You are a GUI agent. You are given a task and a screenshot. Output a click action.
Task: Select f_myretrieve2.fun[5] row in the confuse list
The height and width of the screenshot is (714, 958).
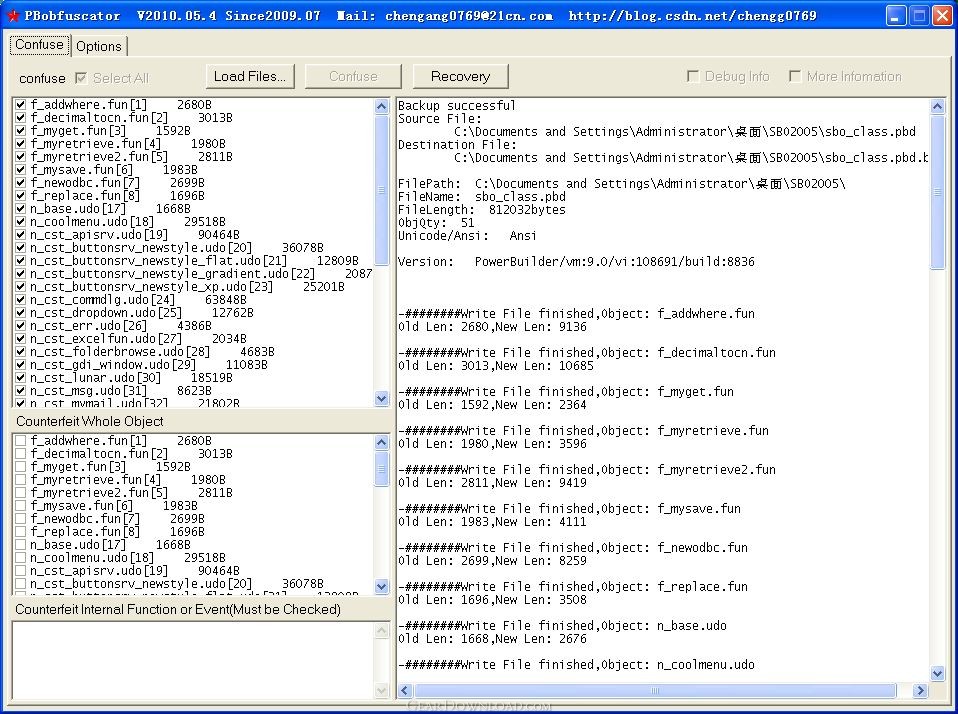131,156
